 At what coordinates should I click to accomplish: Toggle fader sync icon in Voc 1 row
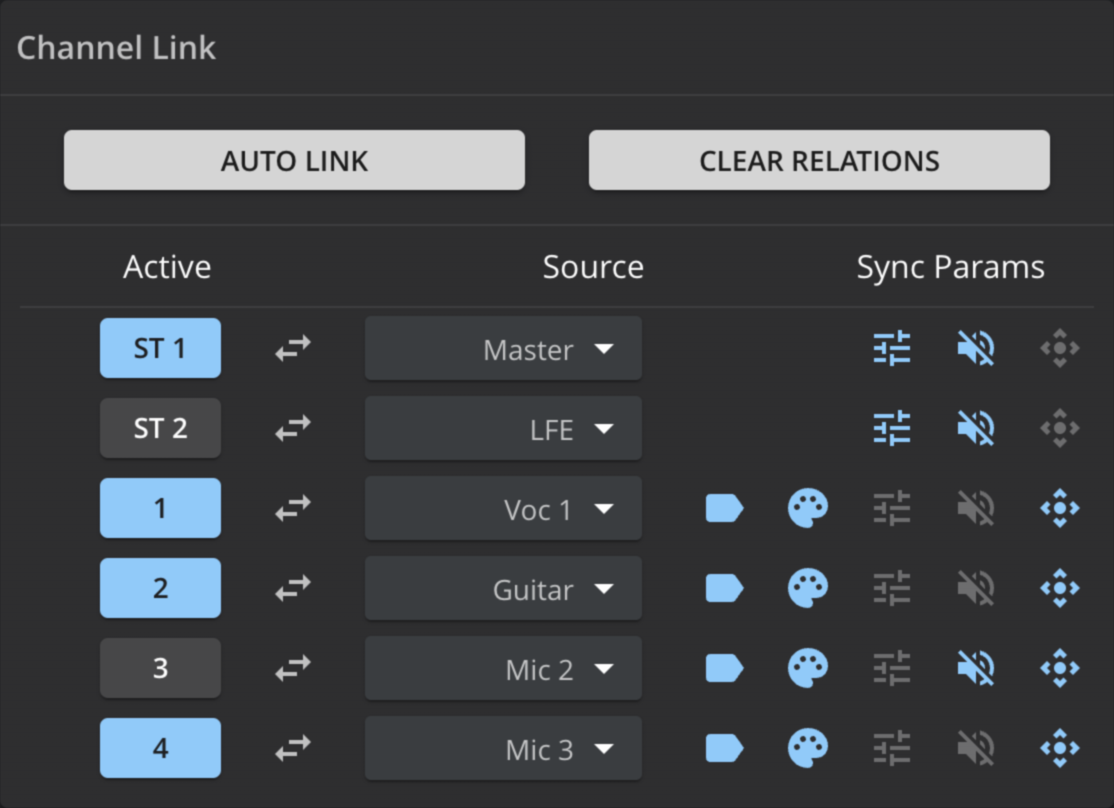coord(891,508)
